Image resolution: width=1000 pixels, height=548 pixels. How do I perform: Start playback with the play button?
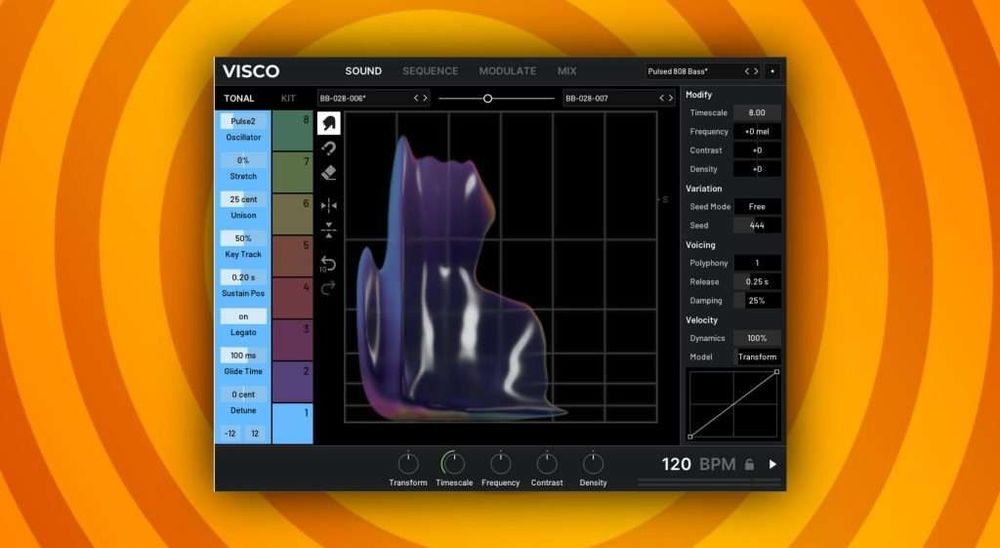pos(772,464)
